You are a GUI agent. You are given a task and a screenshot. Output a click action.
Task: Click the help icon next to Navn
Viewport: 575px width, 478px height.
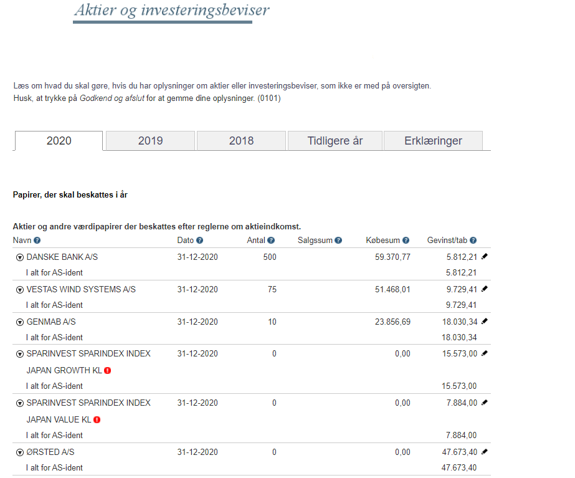37,241
